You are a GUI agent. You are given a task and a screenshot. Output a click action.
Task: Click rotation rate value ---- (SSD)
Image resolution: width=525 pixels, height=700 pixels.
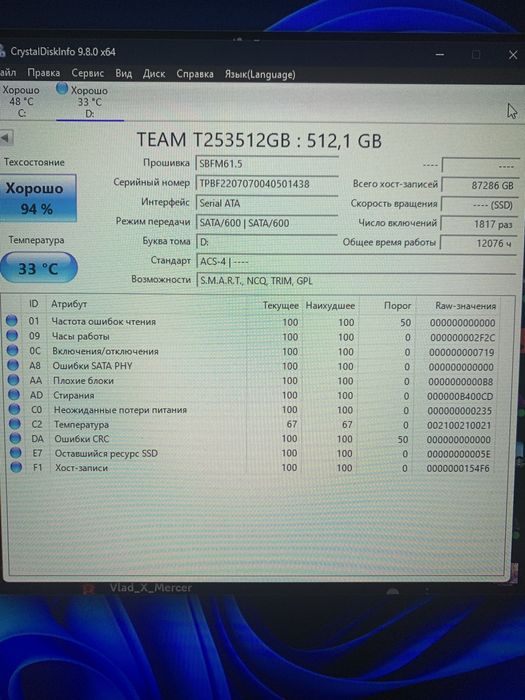(x=479, y=205)
